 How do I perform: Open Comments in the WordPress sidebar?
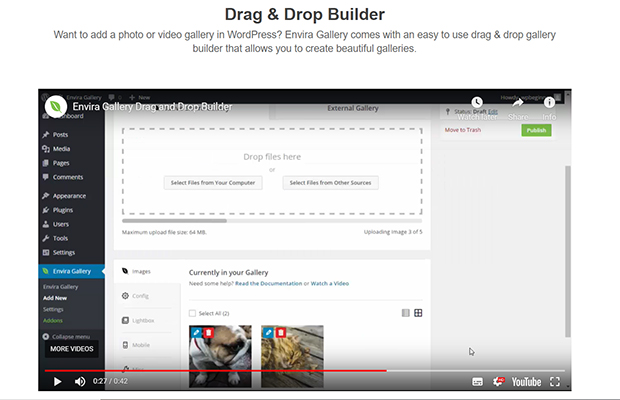pyautogui.click(x=68, y=177)
